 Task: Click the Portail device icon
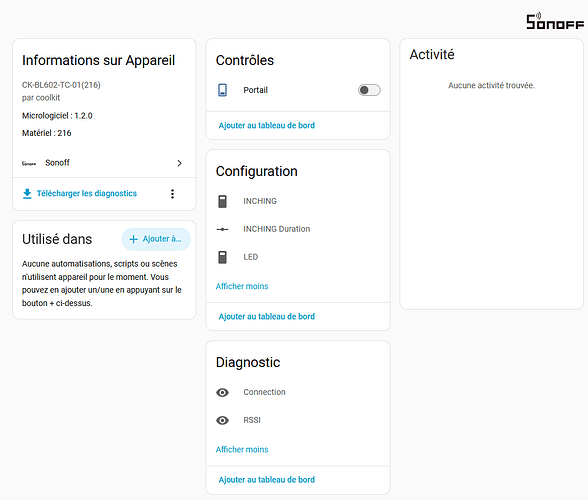click(222, 90)
